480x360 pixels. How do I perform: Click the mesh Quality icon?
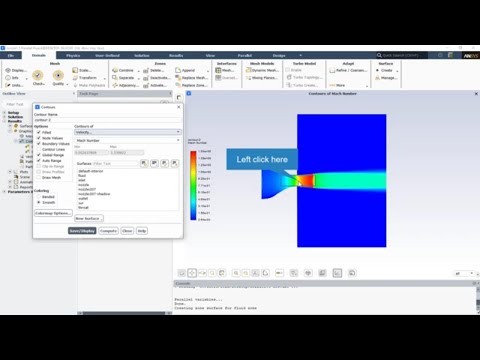(x=58, y=75)
